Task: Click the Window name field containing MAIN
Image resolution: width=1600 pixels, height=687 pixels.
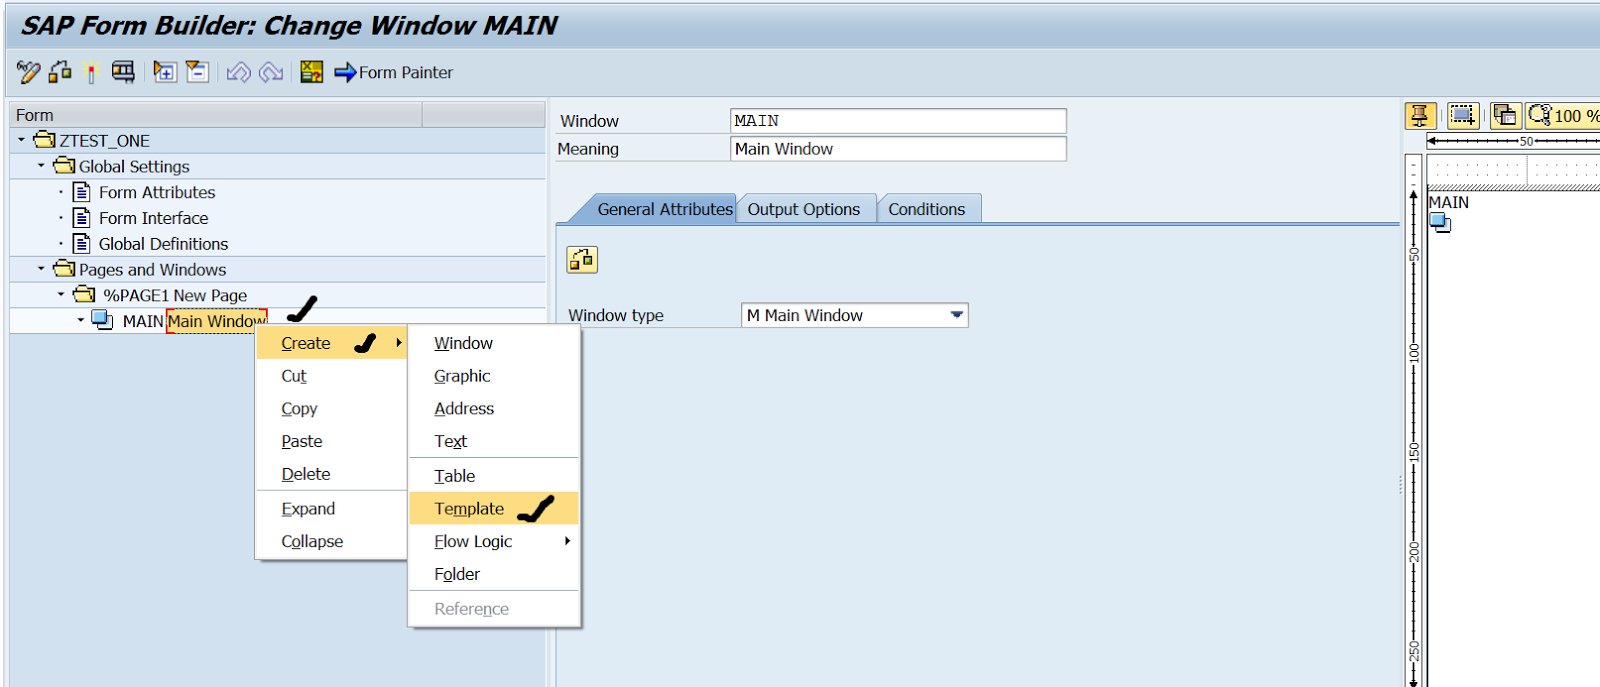Action: 898,121
